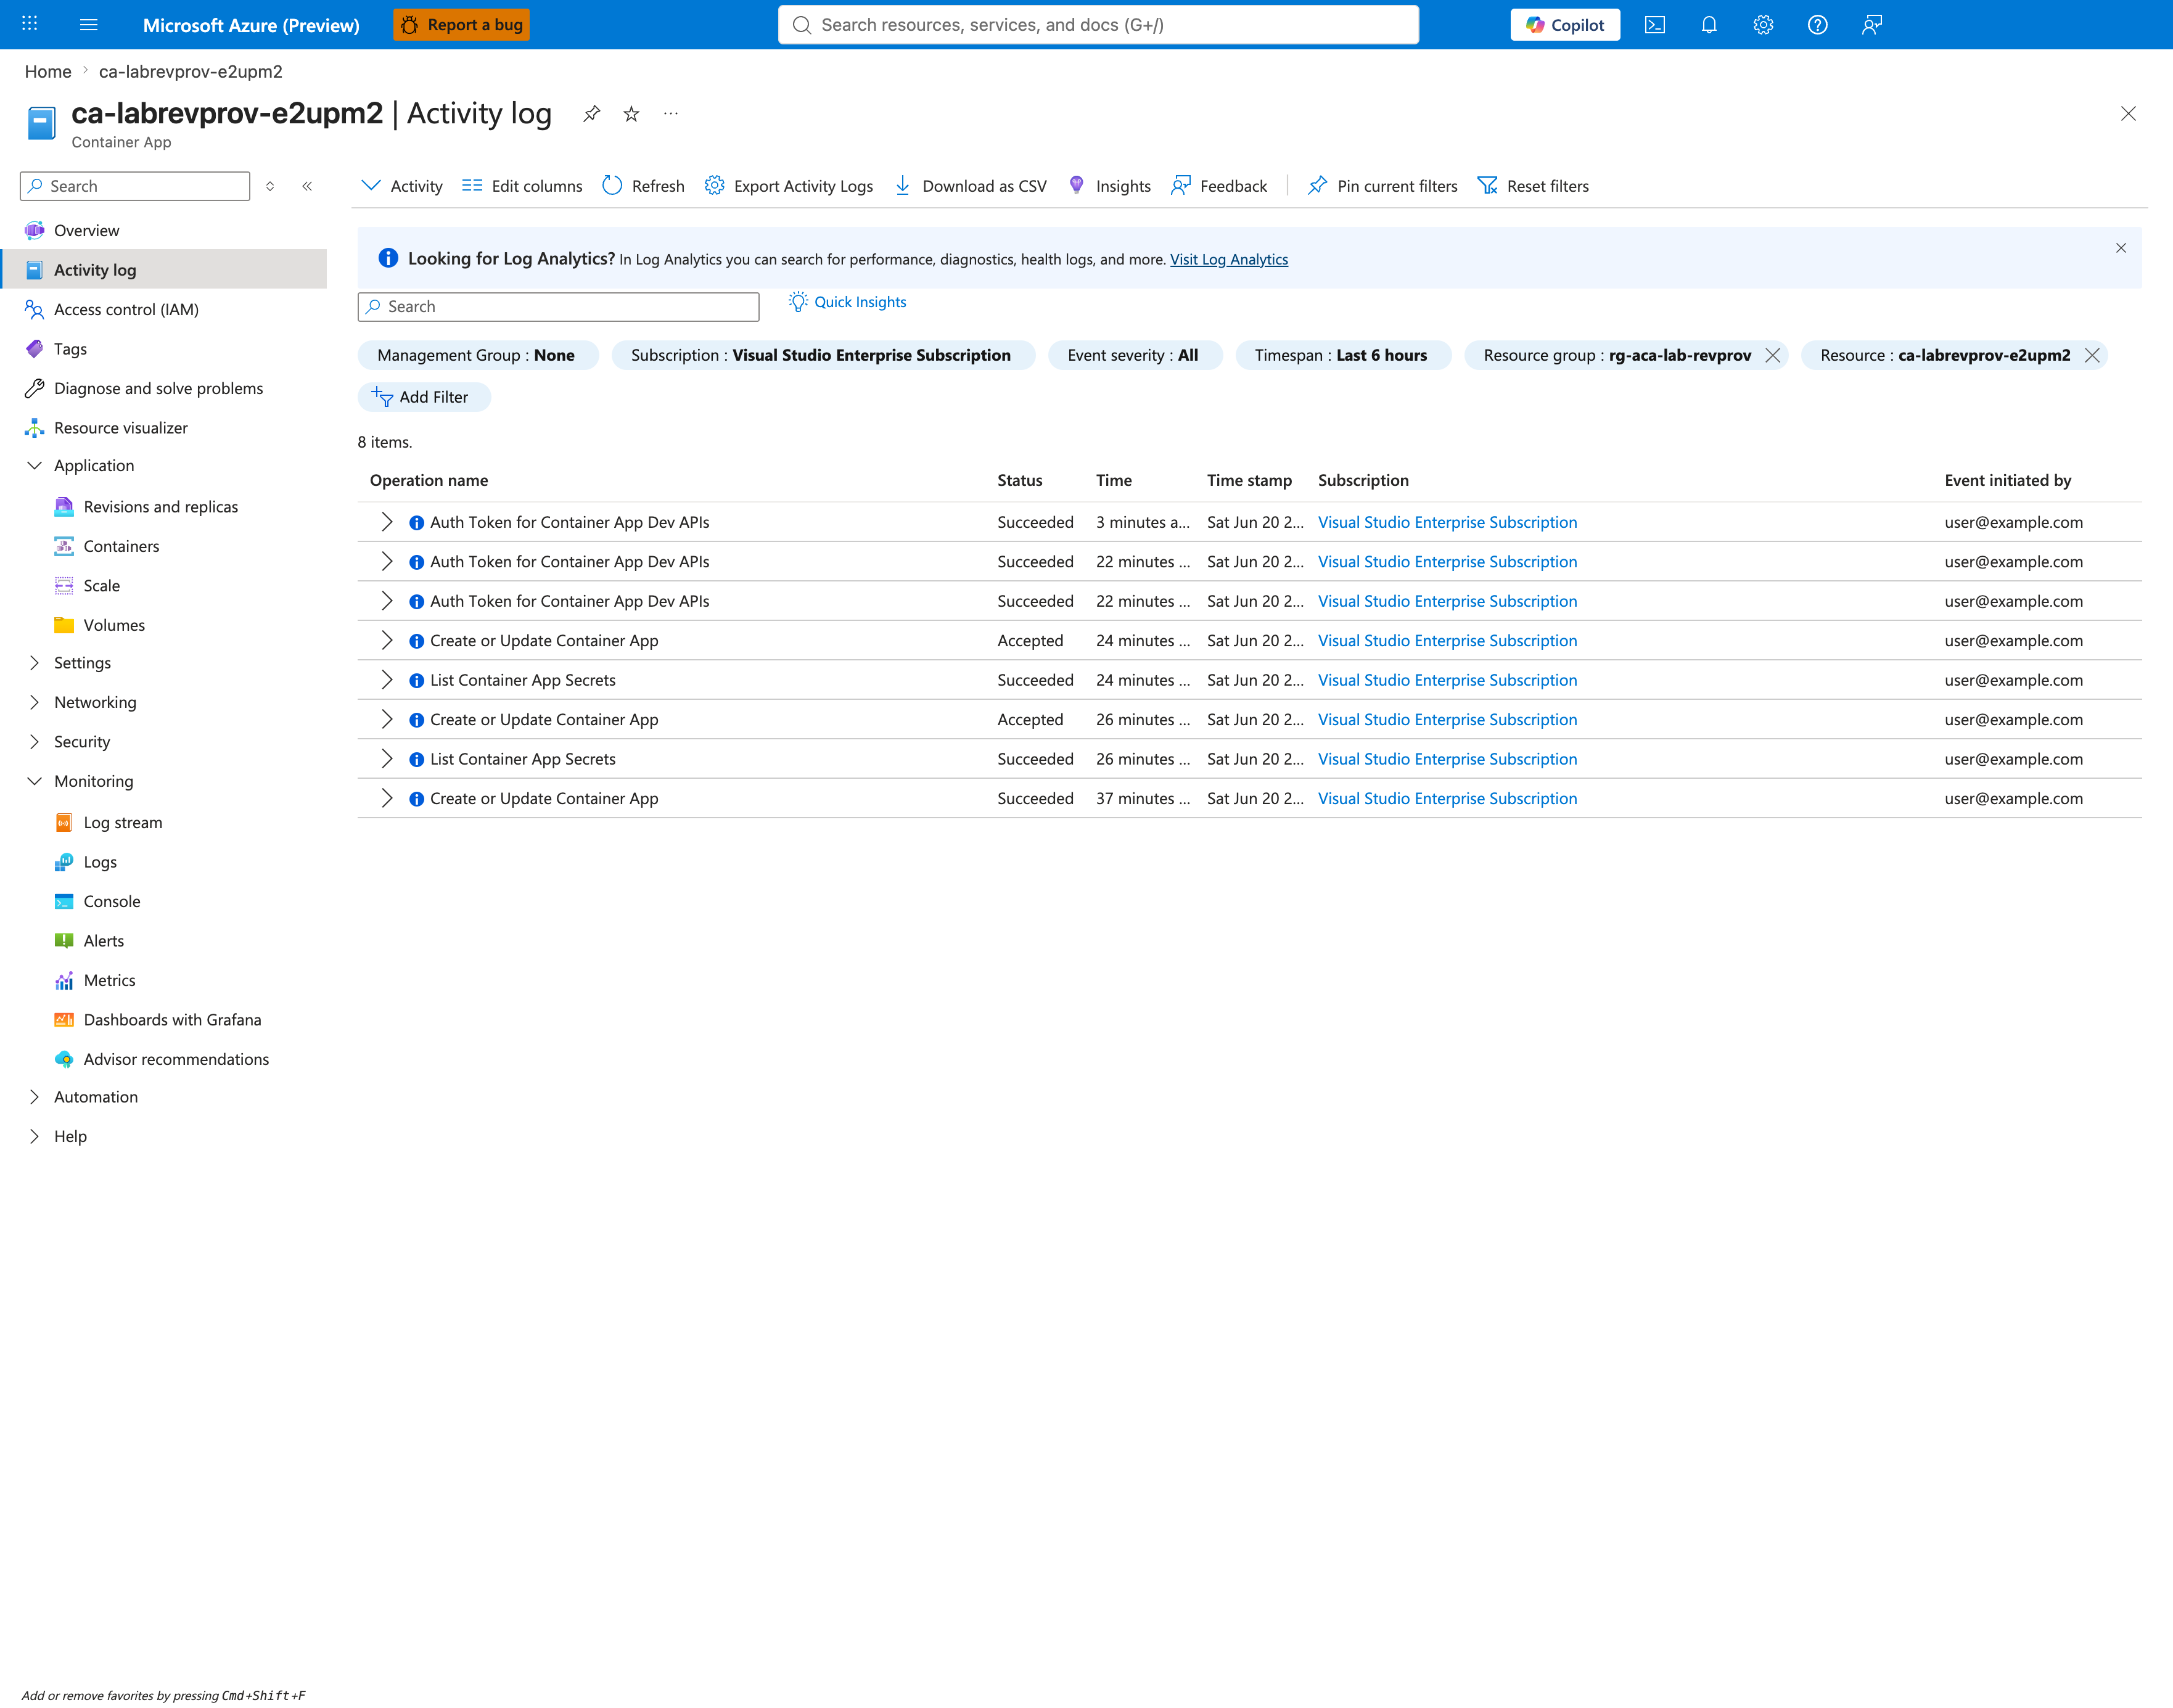Open the Timespan Last 6 hours filter
Viewport: 2173px width, 1708px height.
1342,355
